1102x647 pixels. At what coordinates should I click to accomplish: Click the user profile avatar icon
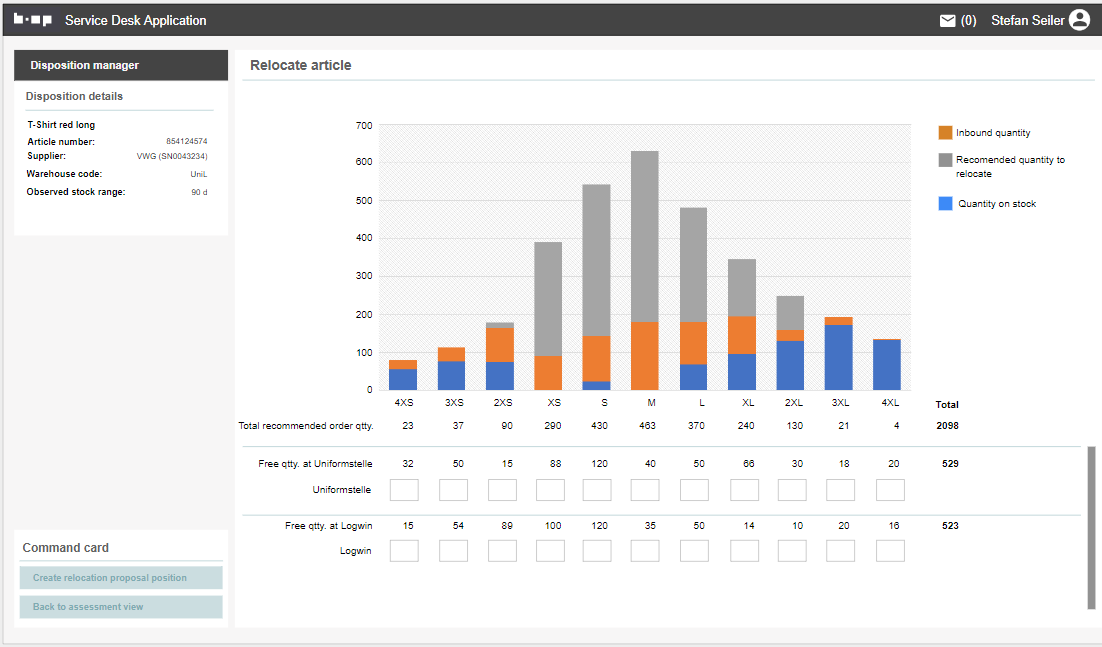point(1079,20)
